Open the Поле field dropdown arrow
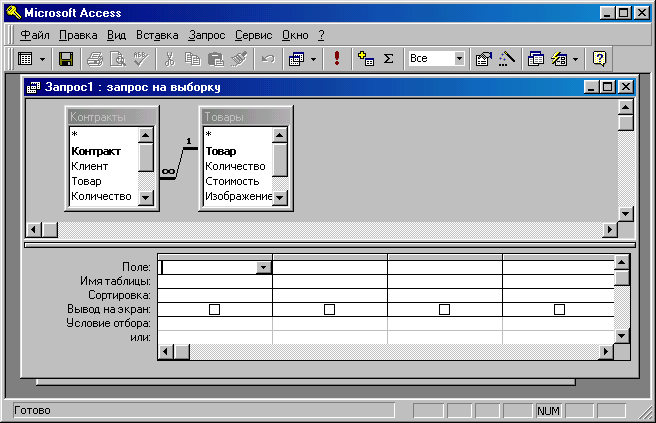The image size is (656, 423). pyautogui.click(x=264, y=267)
